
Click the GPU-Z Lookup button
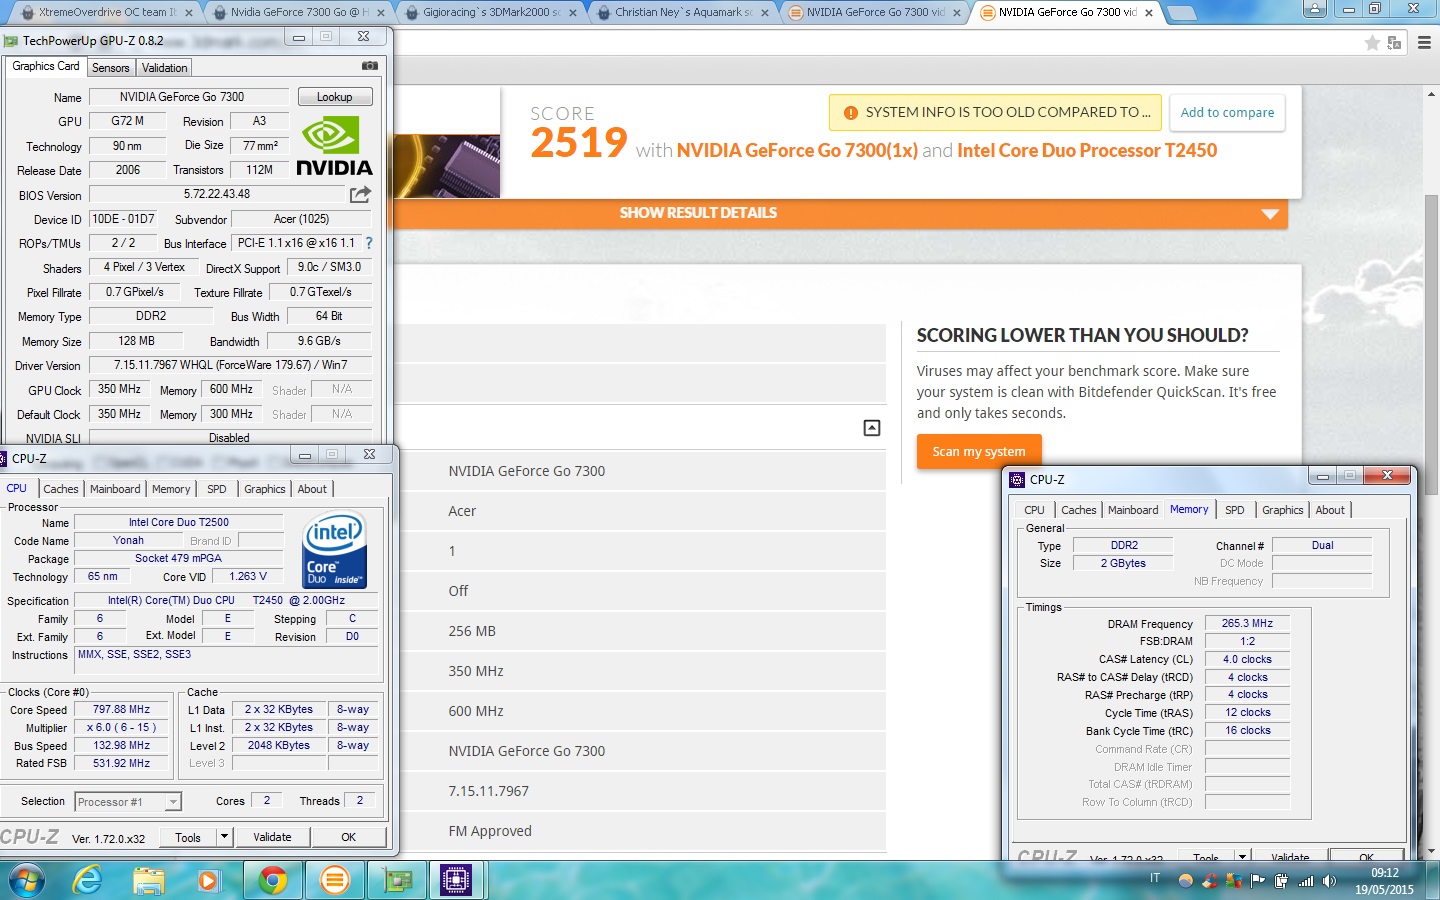click(335, 97)
